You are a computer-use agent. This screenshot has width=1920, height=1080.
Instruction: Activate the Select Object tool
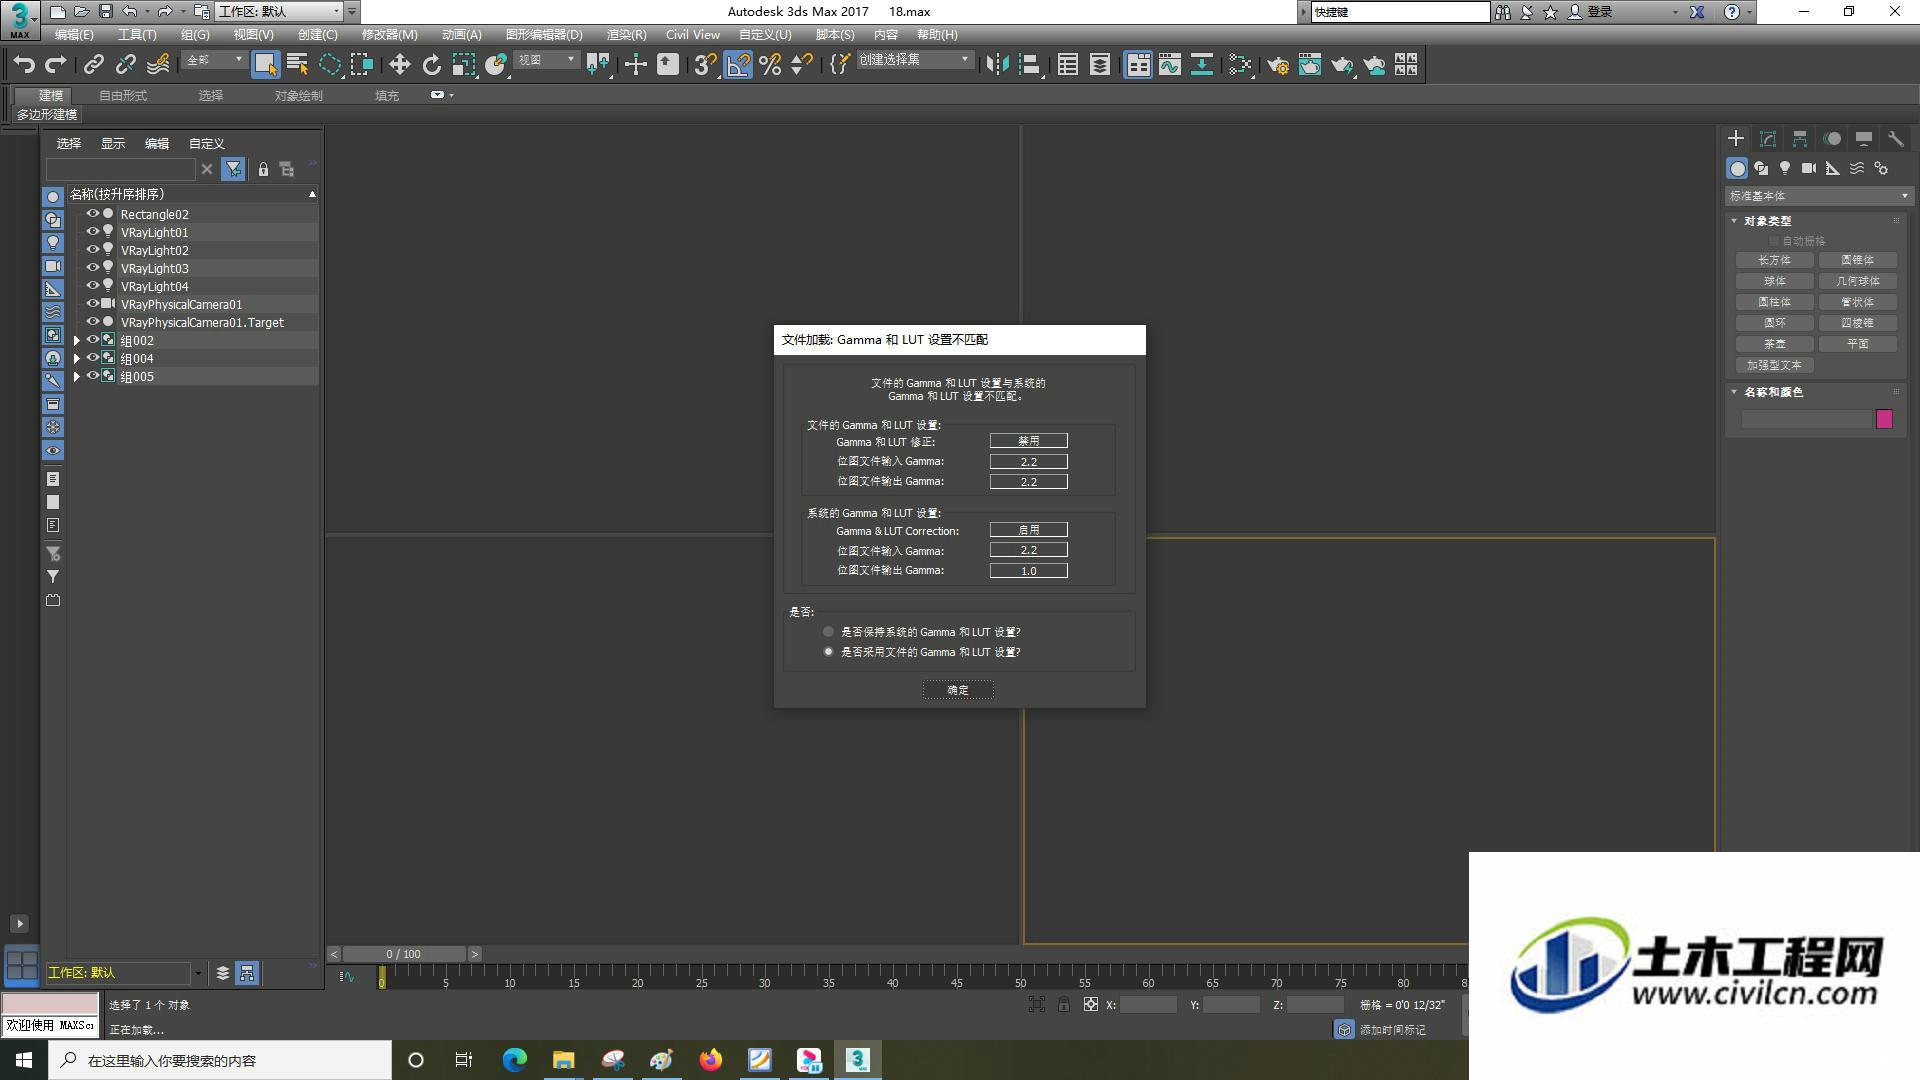tap(265, 65)
